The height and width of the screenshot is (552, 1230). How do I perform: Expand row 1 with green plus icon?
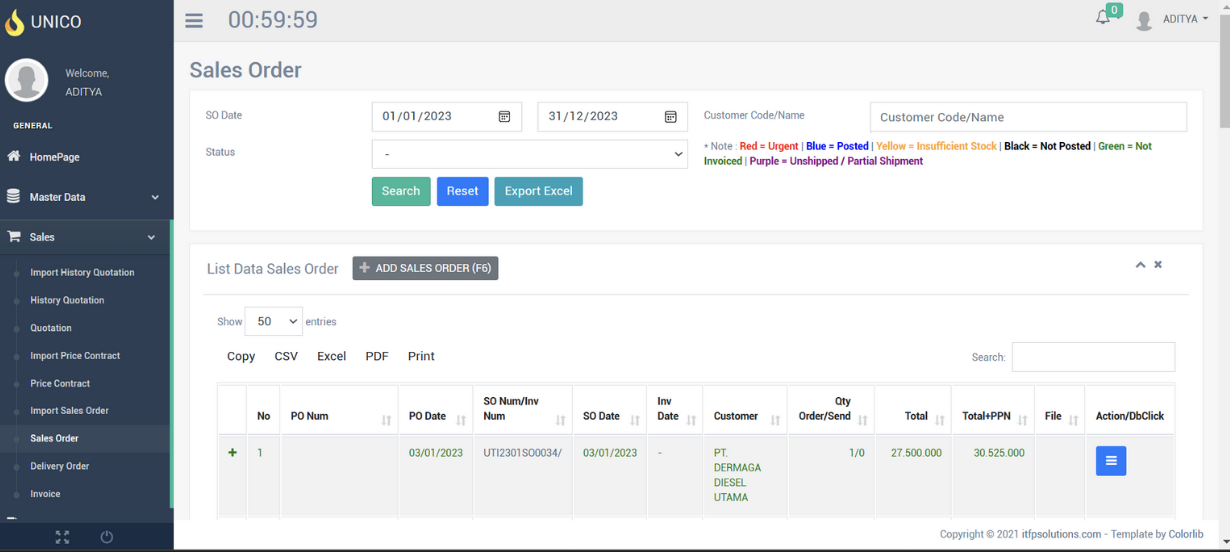point(233,453)
